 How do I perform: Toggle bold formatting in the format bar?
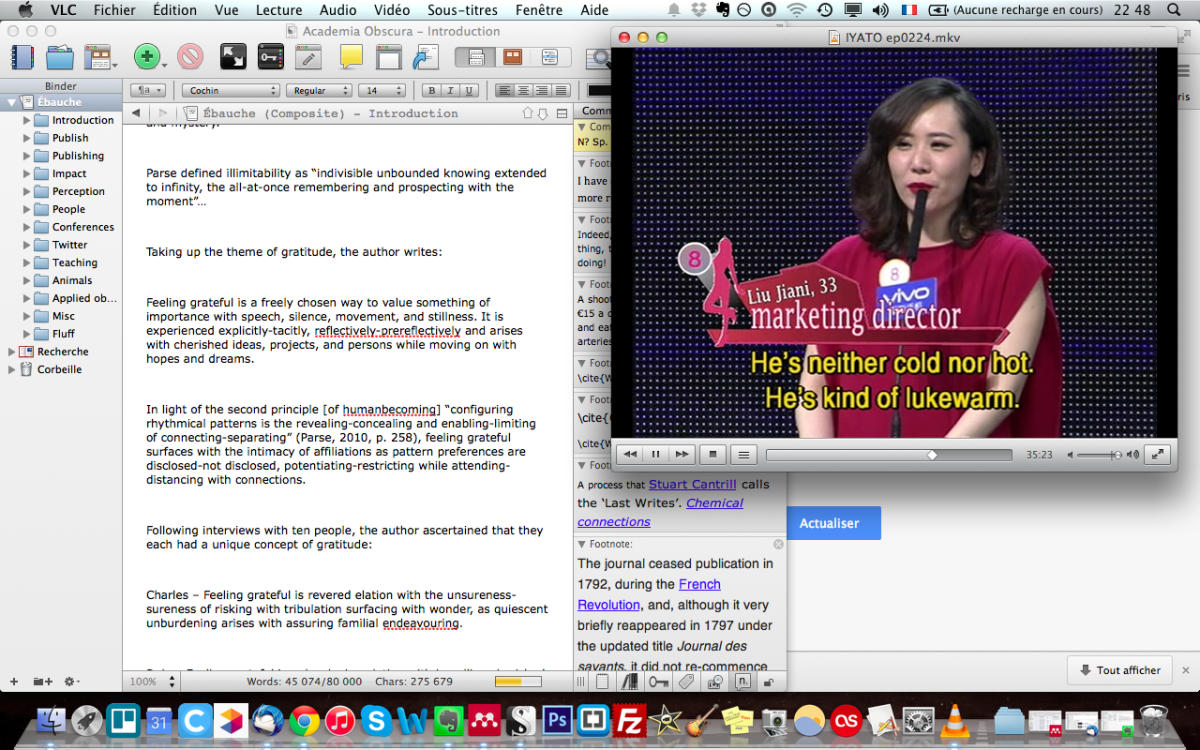431,90
